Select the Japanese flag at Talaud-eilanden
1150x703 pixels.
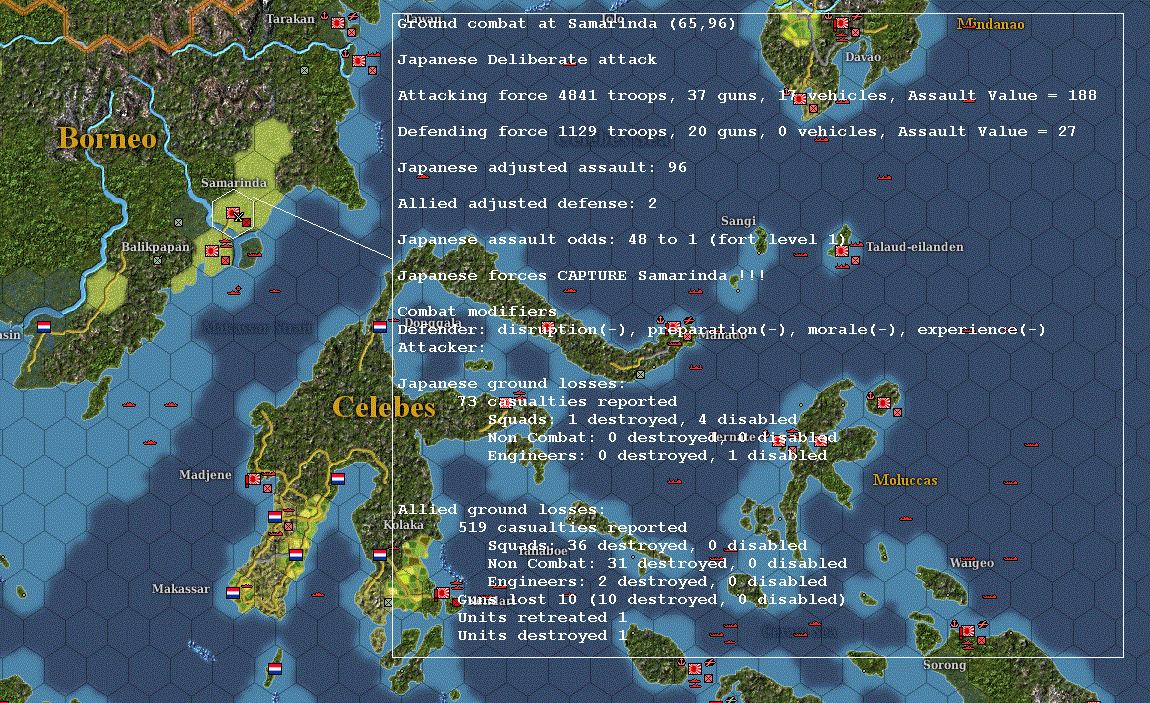pos(842,251)
